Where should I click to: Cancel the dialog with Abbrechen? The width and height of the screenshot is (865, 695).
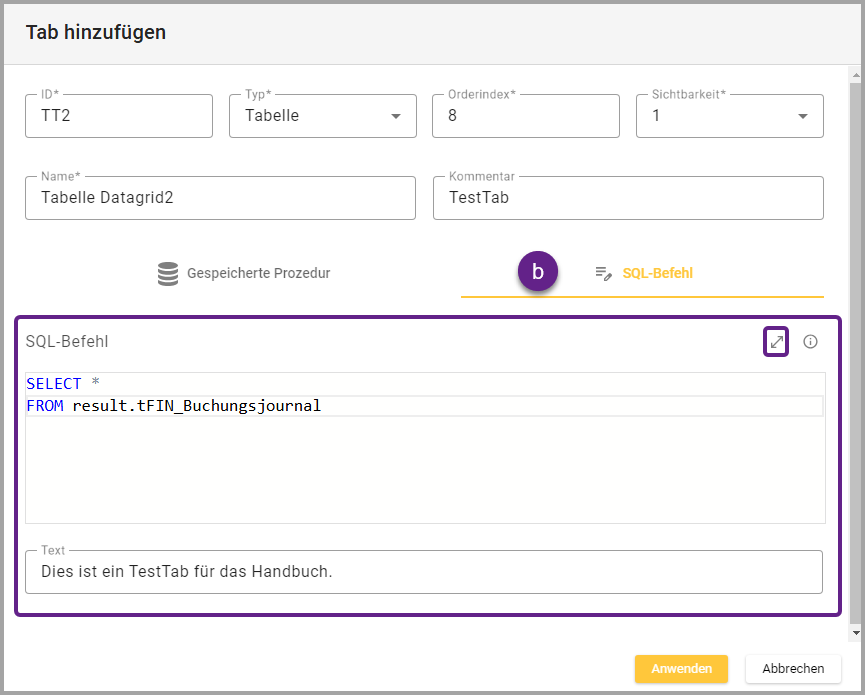[x=793, y=668]
